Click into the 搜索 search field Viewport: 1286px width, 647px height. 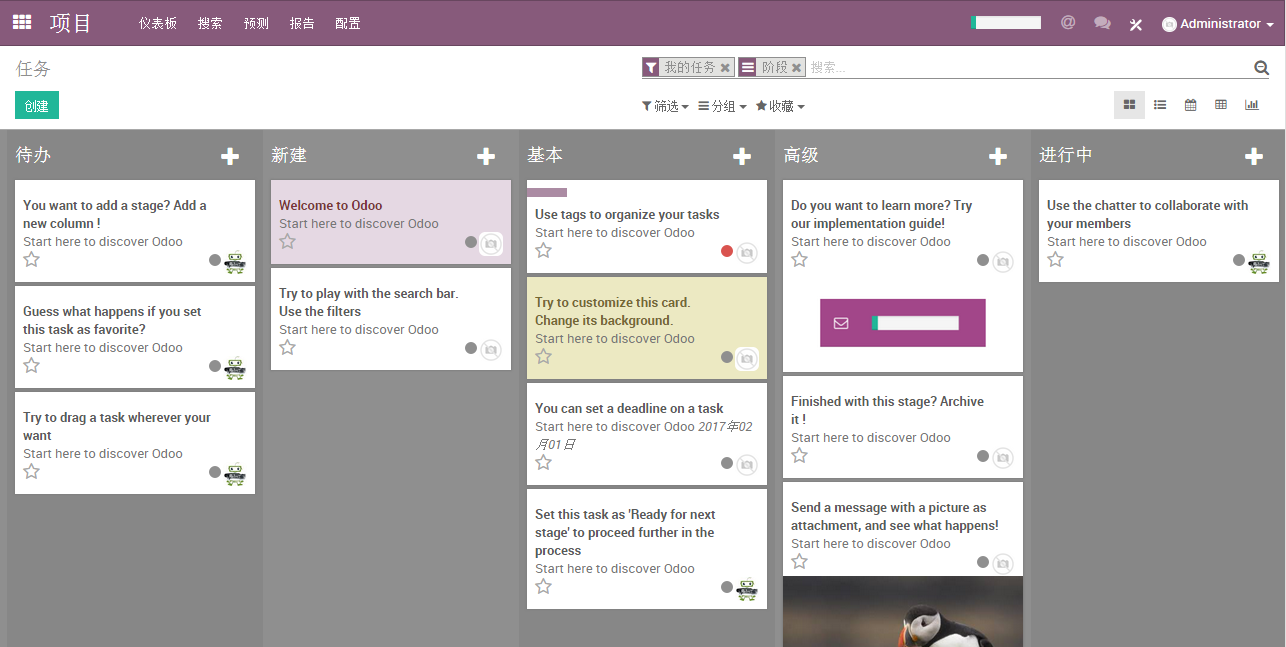point(1028,67)
